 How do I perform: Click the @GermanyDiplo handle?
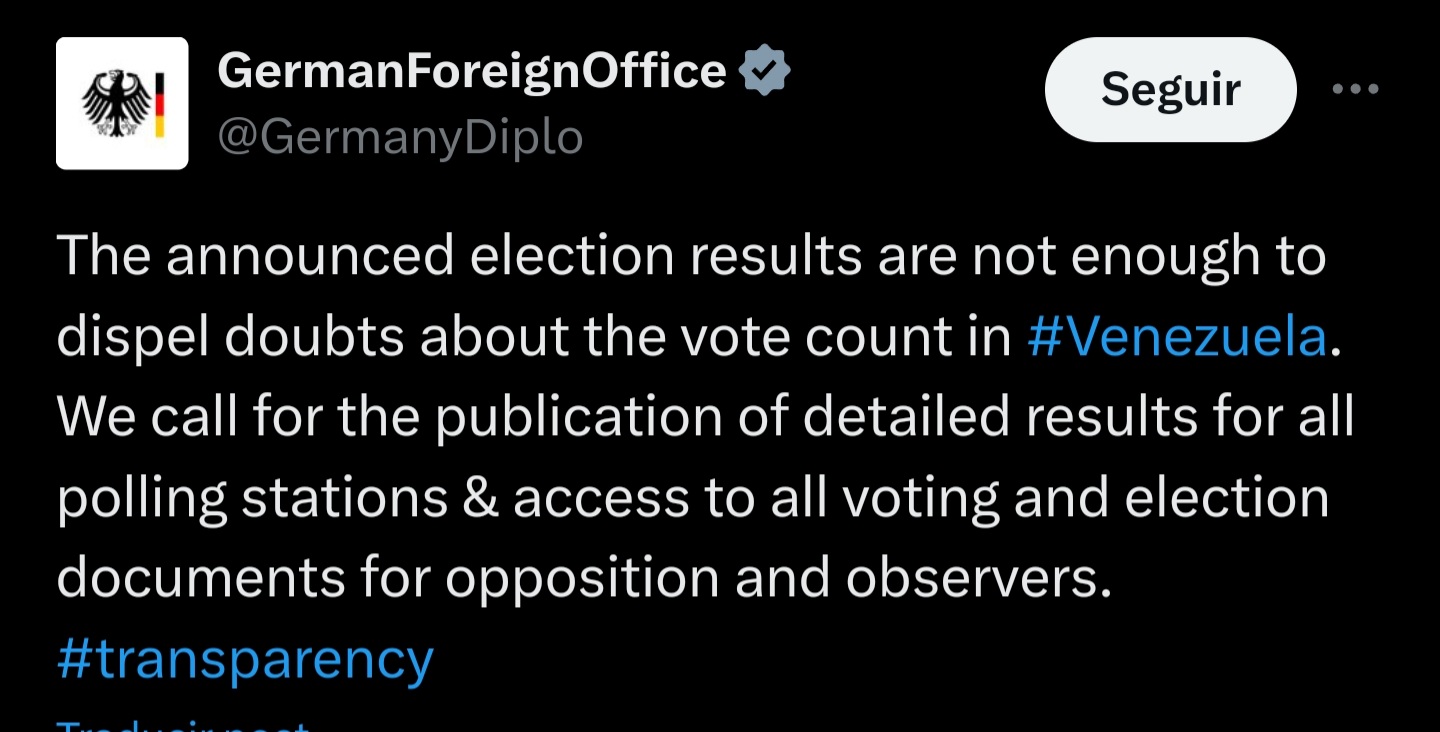point(400,137)
